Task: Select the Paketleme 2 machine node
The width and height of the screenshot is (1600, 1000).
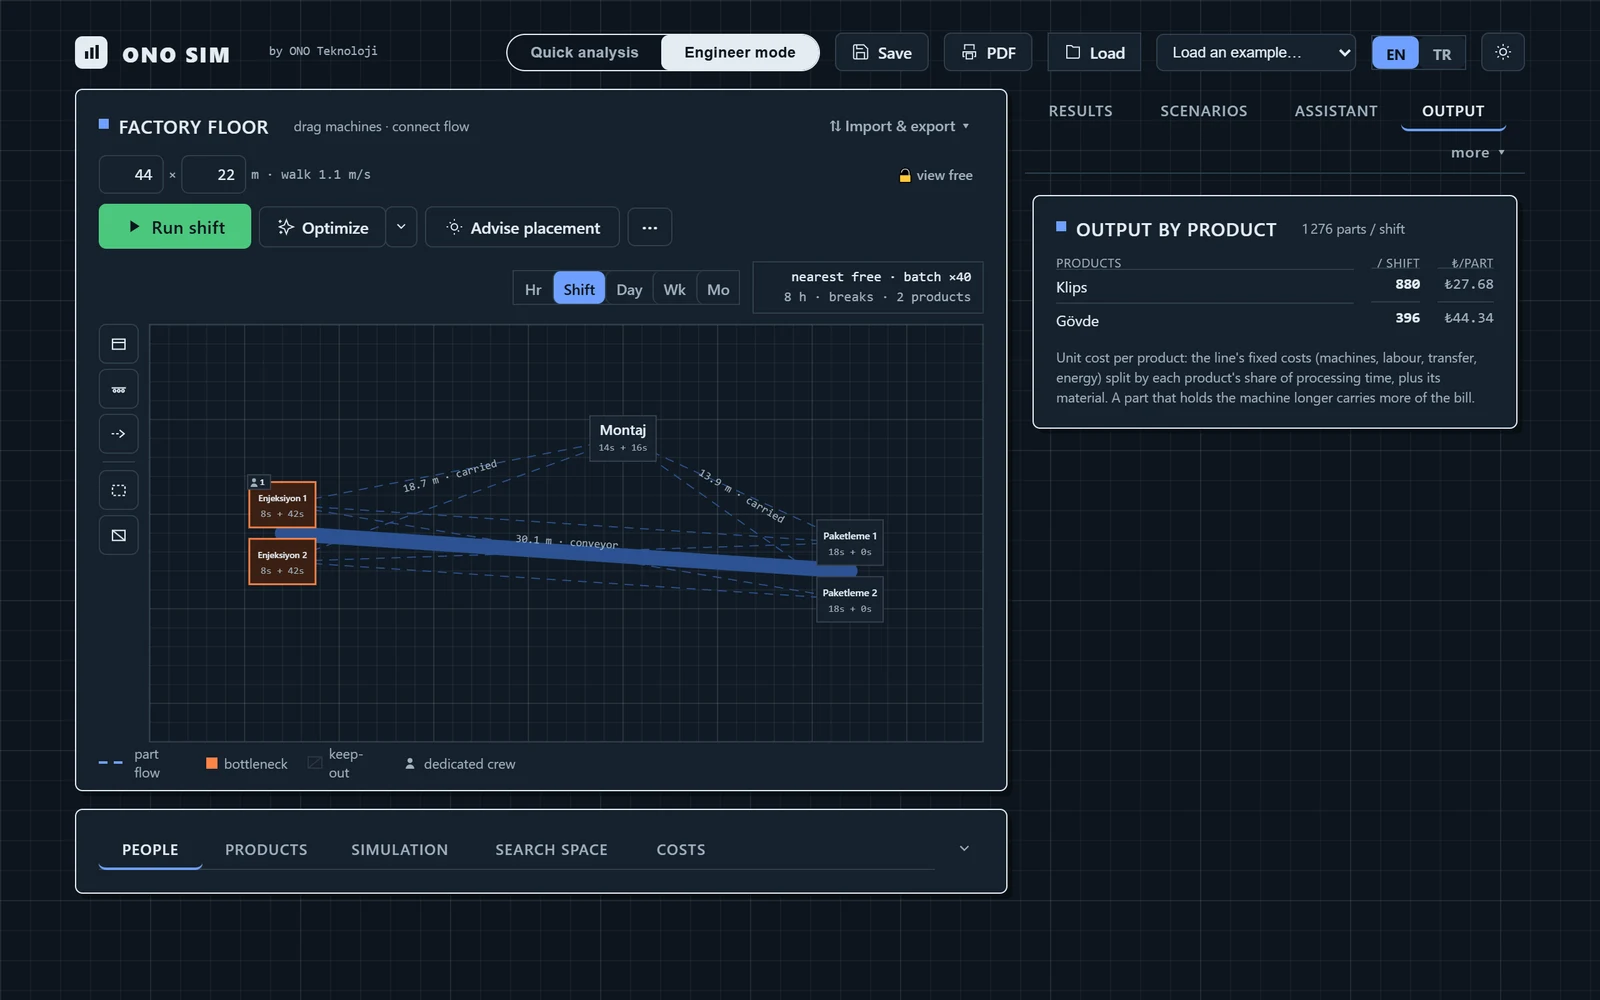Action: coord(850,600)
